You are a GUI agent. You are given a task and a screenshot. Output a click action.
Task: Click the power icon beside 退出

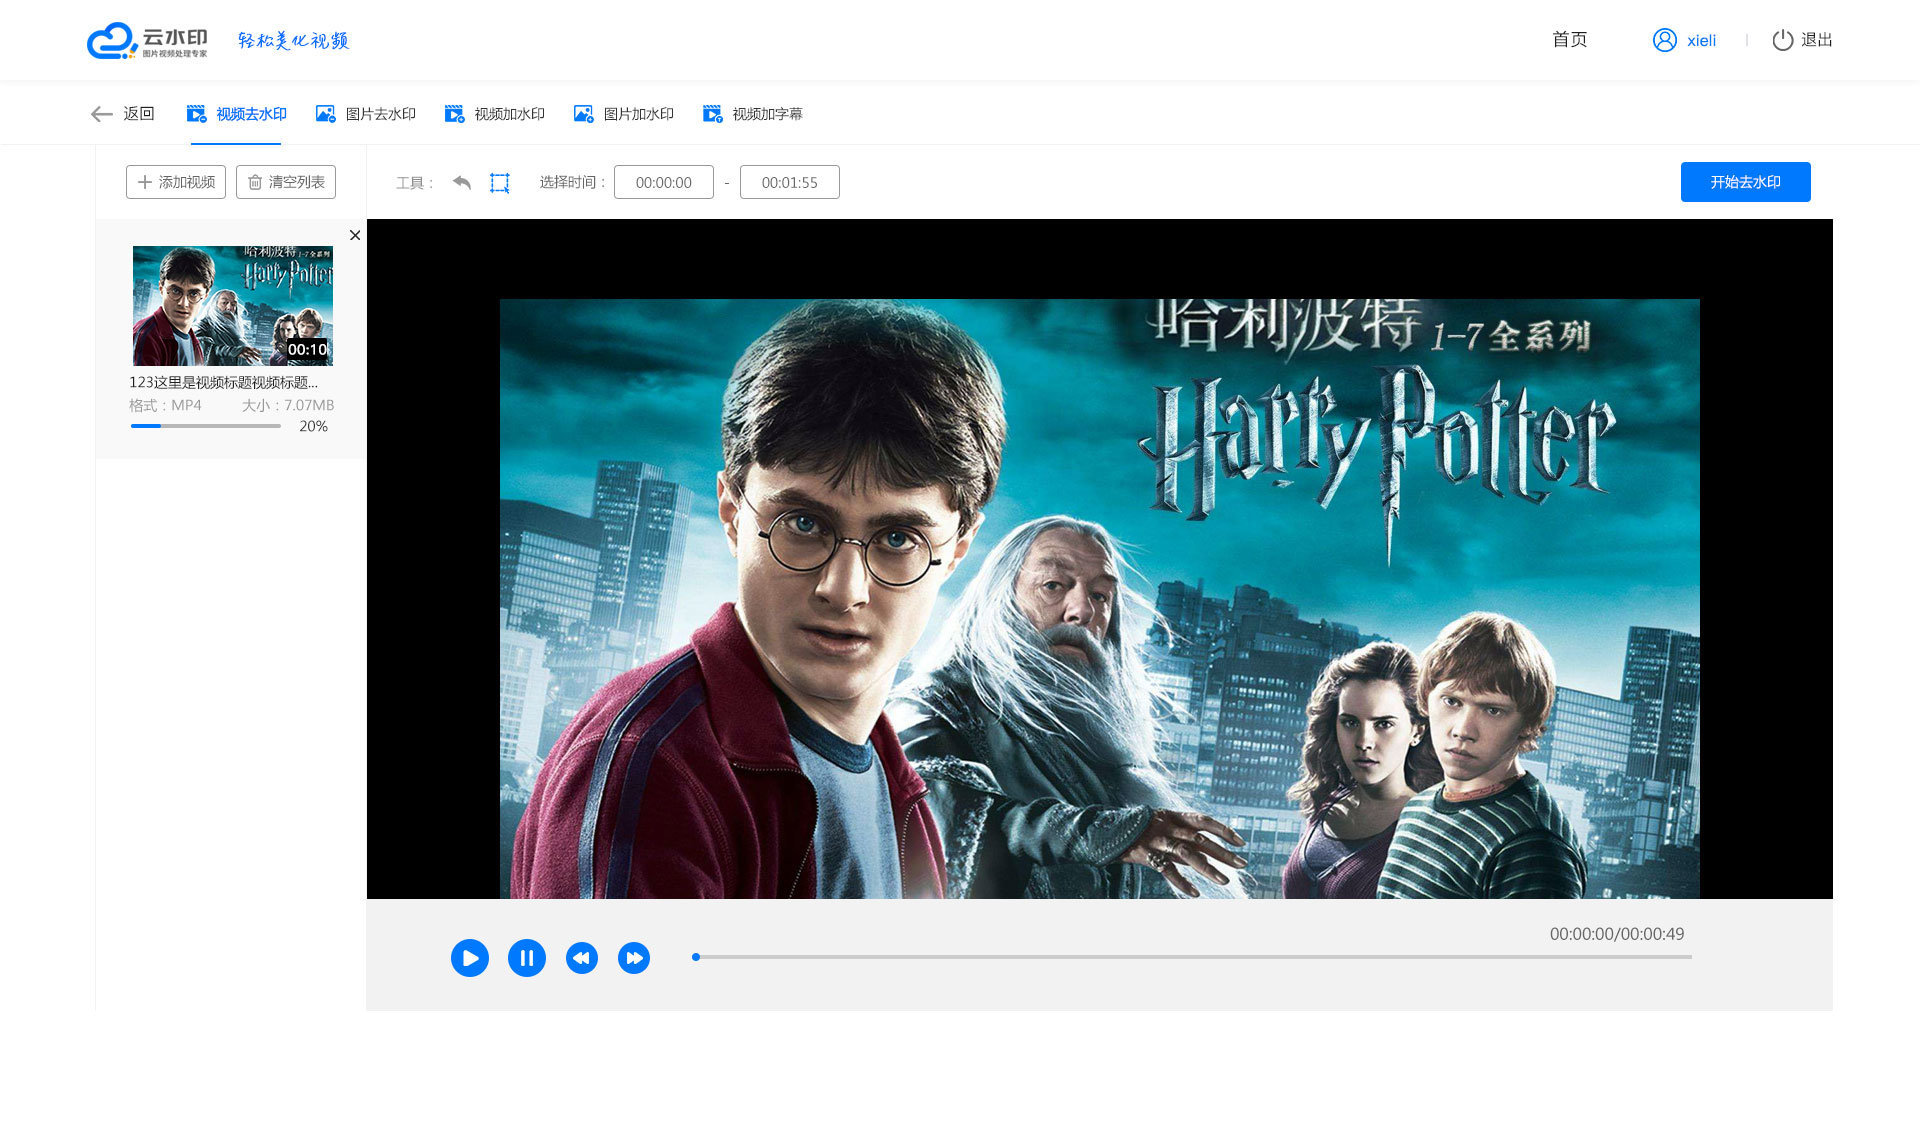tap(1782, 40)
